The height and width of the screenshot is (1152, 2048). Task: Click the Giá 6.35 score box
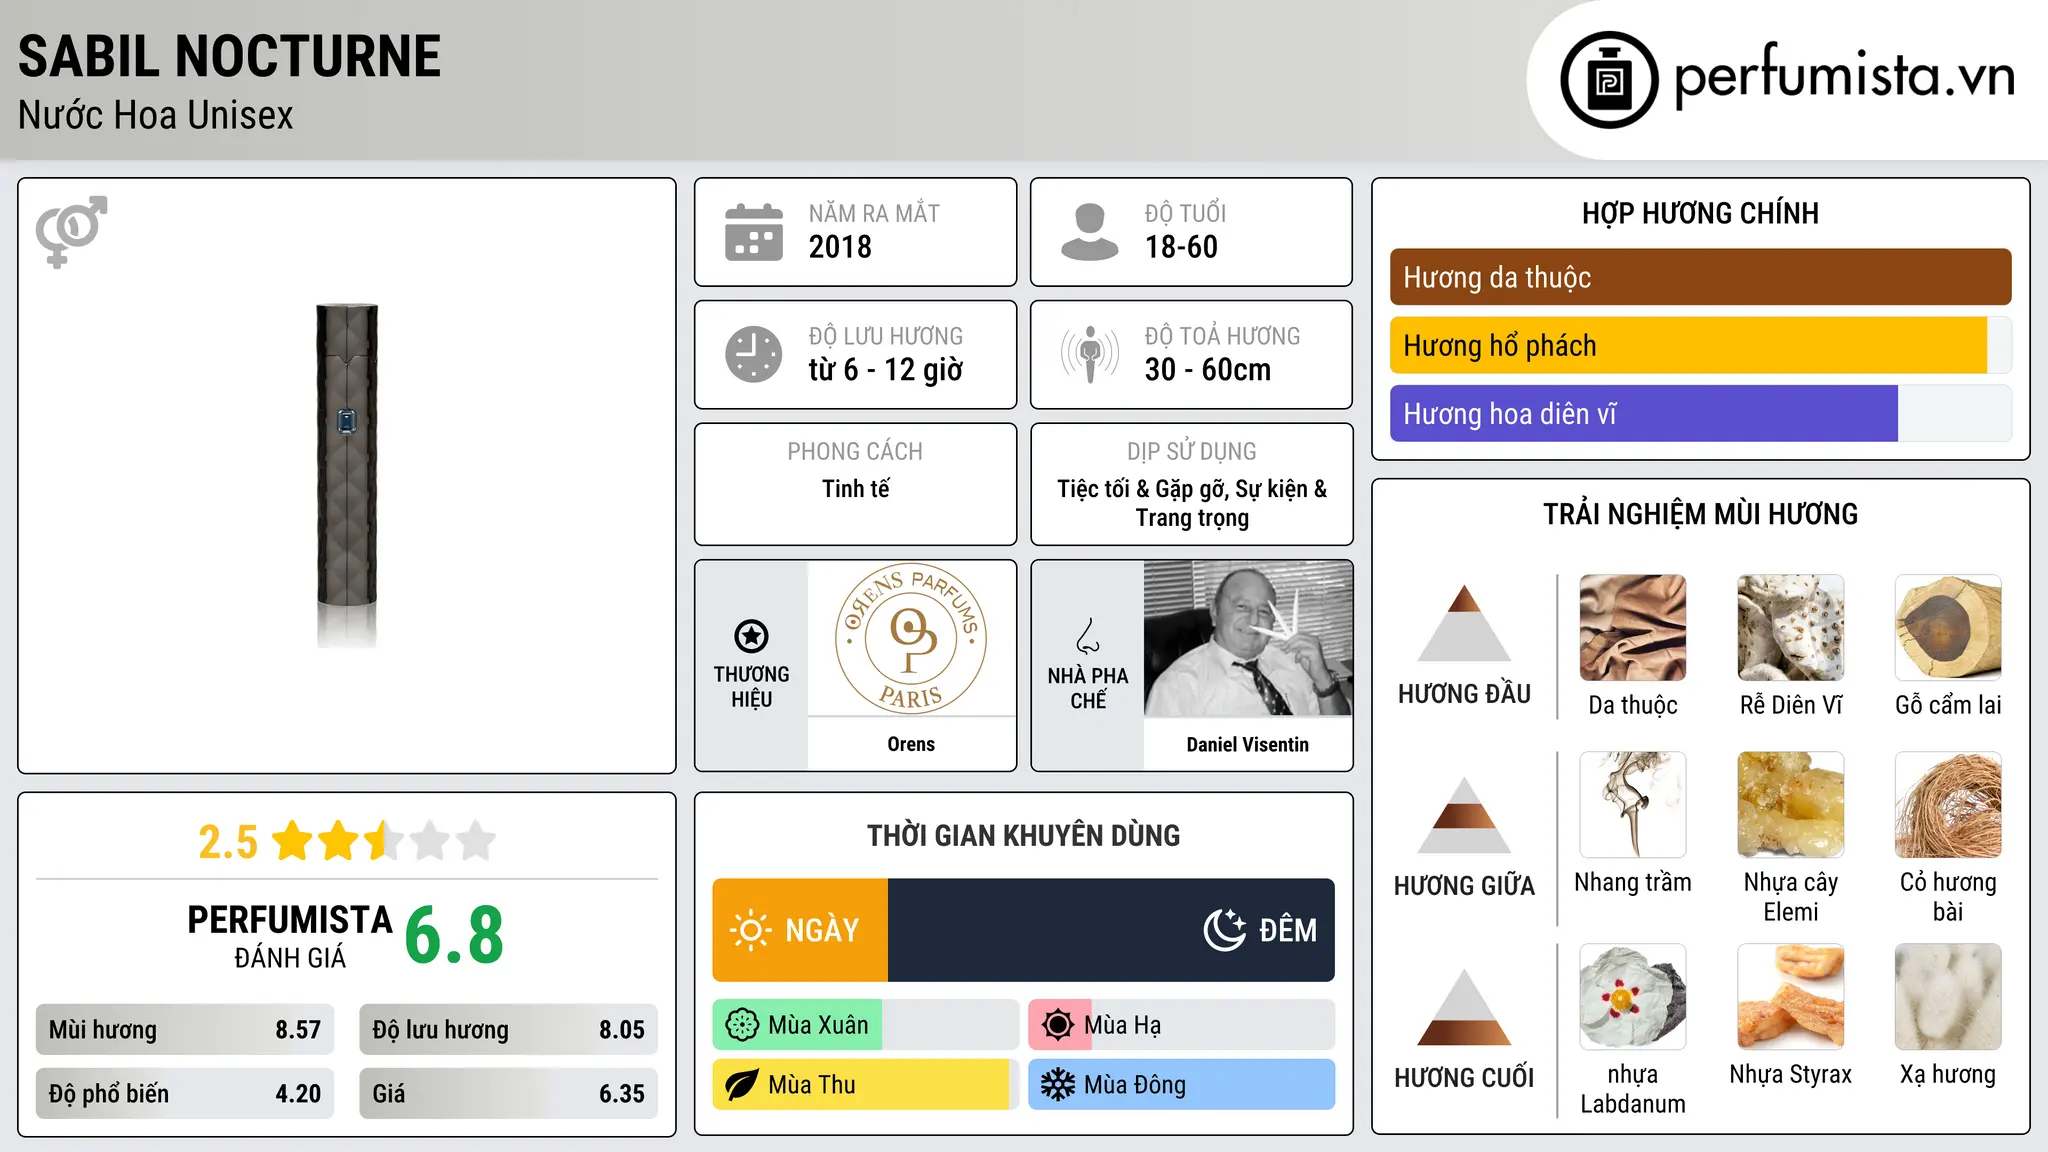(x=508, y=1094)
